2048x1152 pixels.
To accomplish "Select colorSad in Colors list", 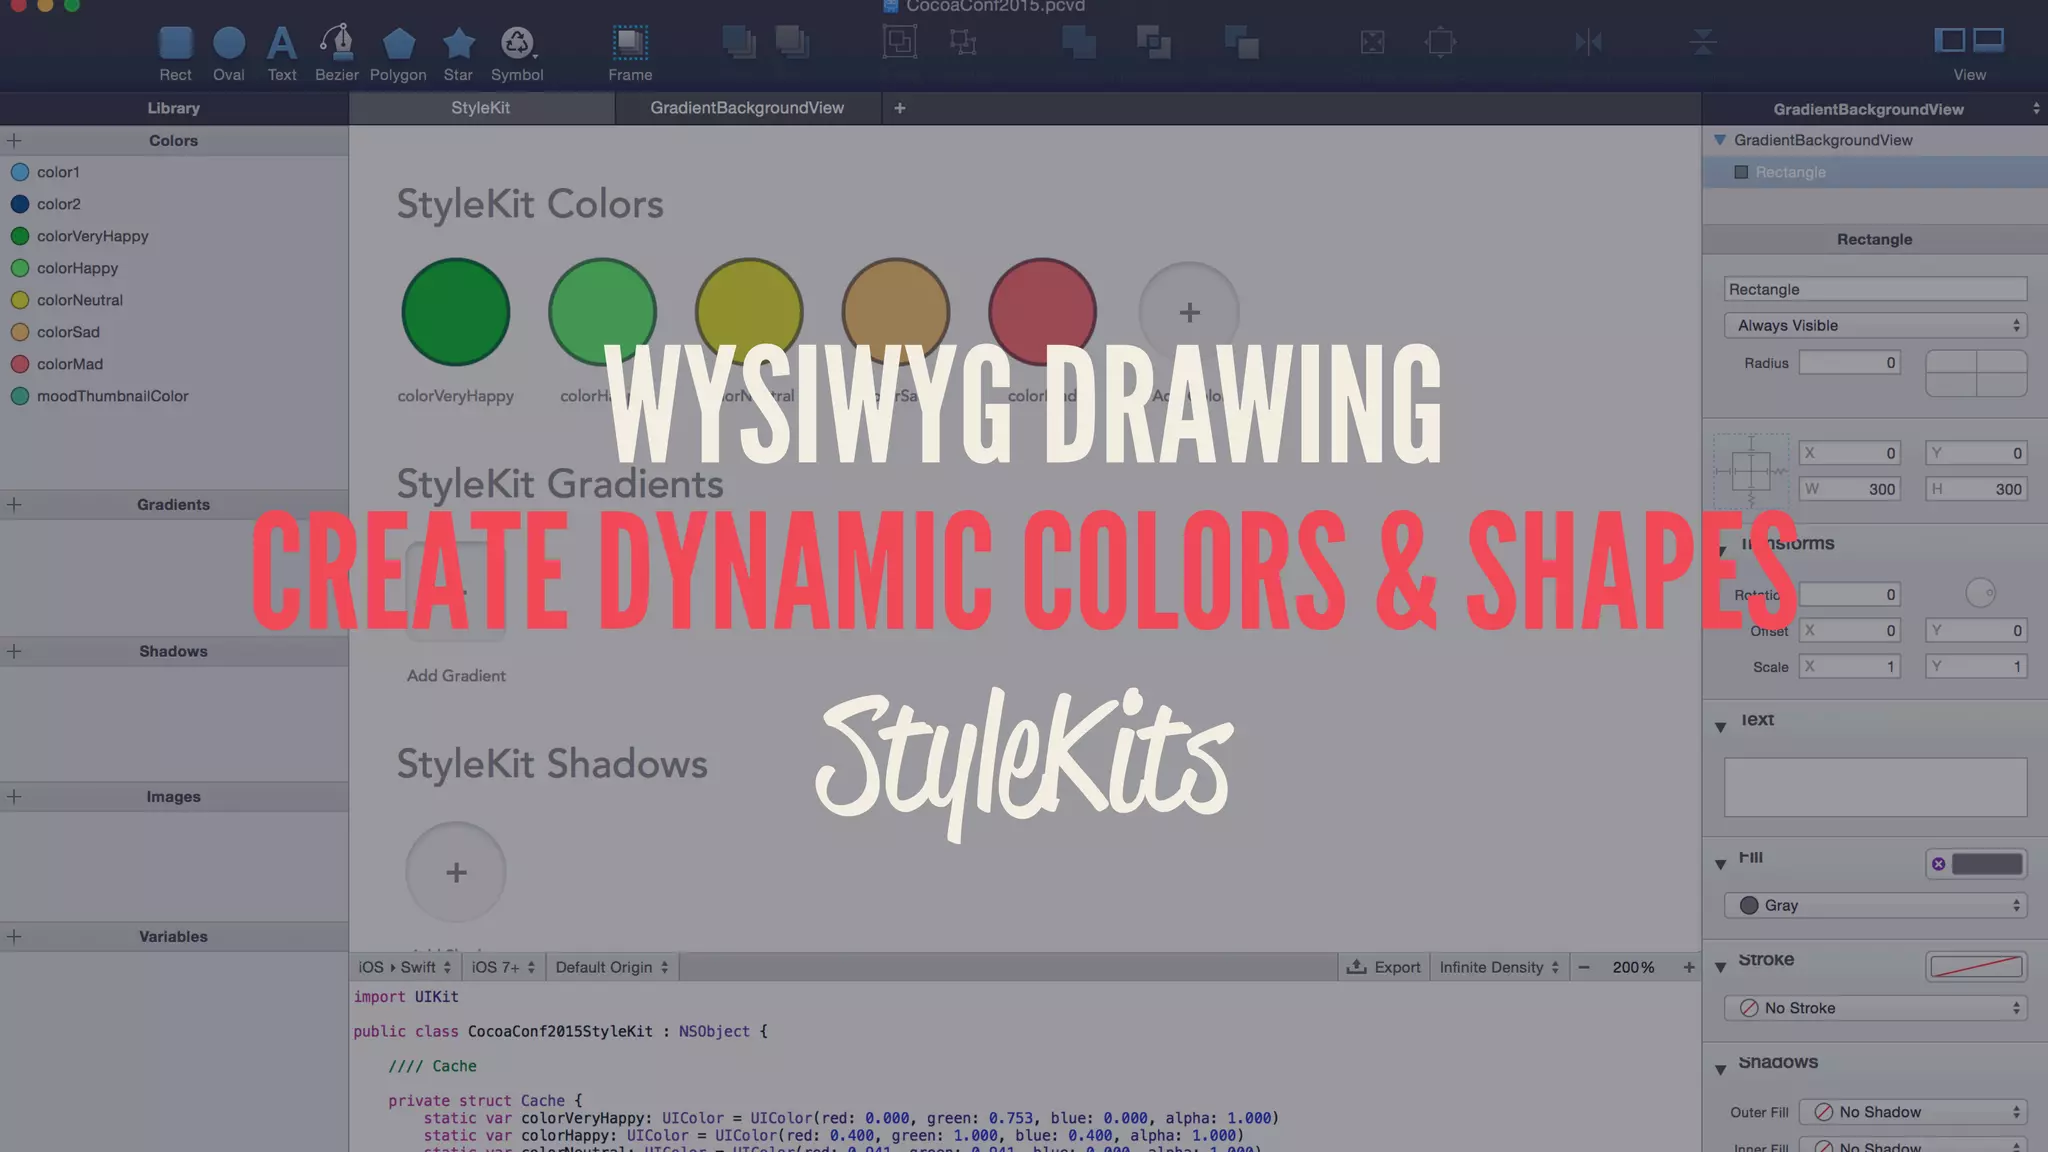I will [x=174, y=332].
